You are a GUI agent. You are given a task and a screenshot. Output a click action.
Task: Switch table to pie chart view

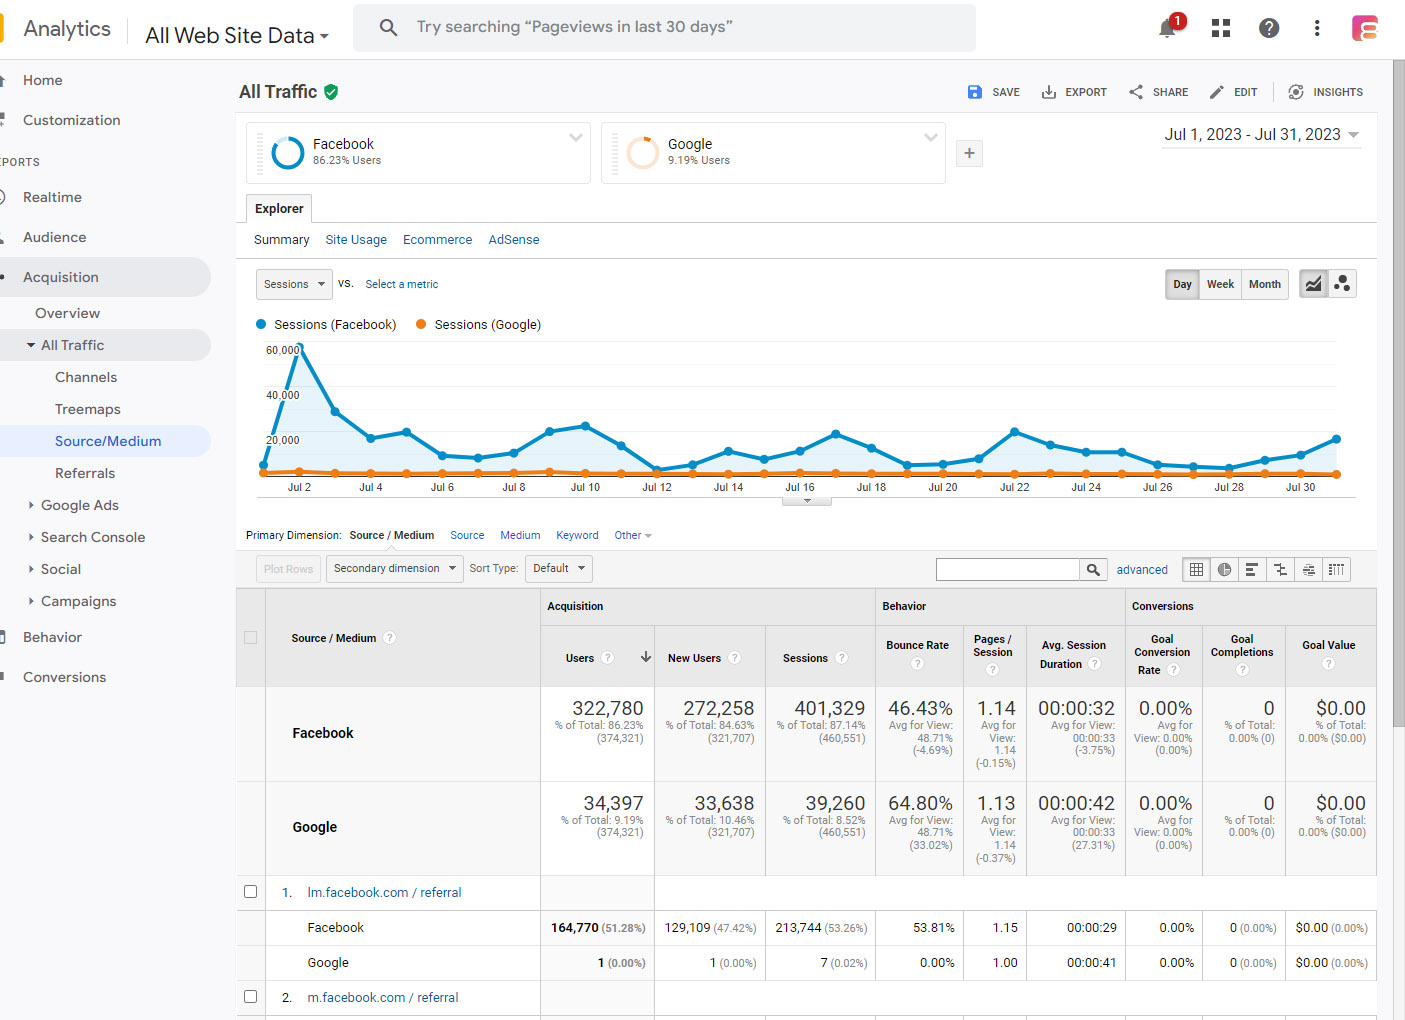click(1224, 570)
